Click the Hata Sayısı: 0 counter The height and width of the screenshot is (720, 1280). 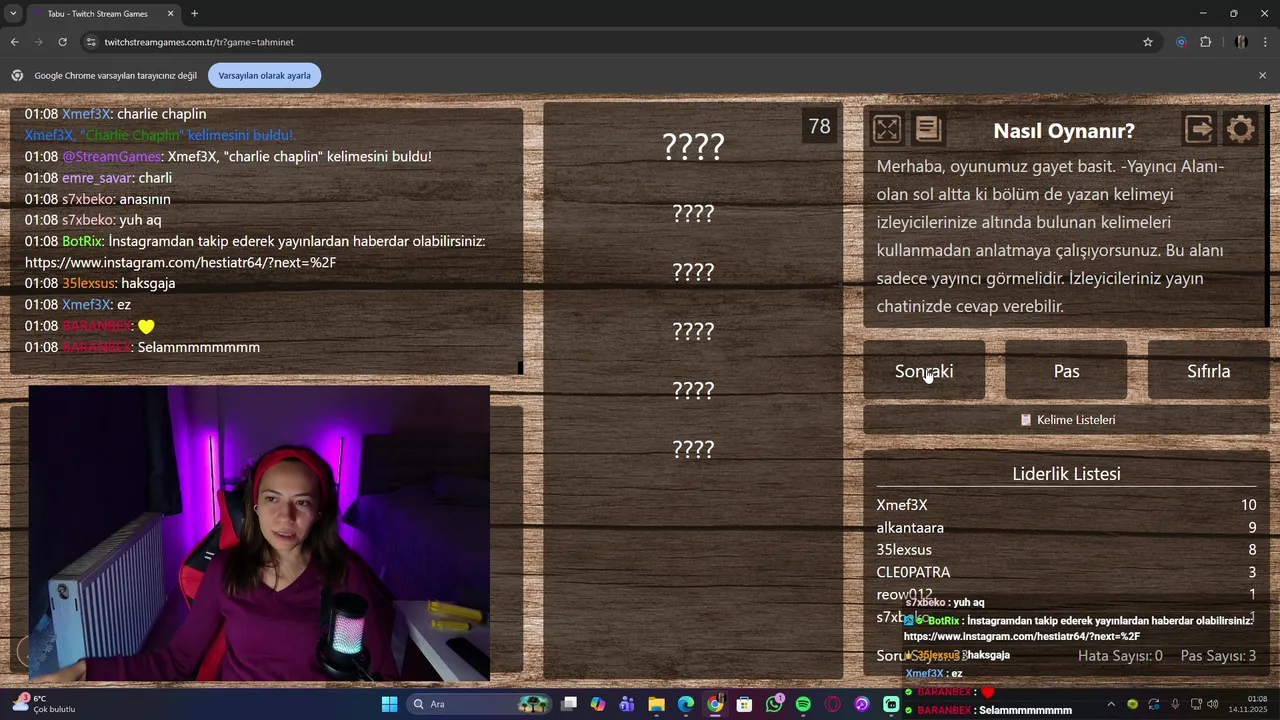click(x=1120, y=656)
